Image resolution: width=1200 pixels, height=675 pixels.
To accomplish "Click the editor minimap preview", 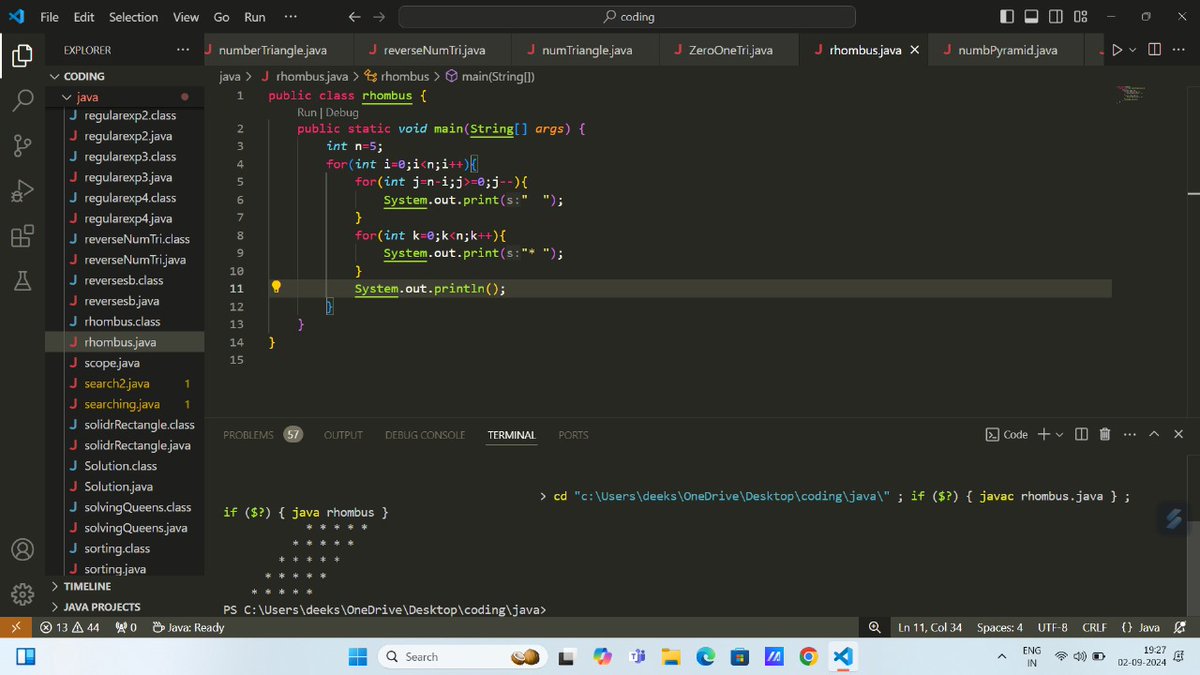I will click(x=1133, y=93).
